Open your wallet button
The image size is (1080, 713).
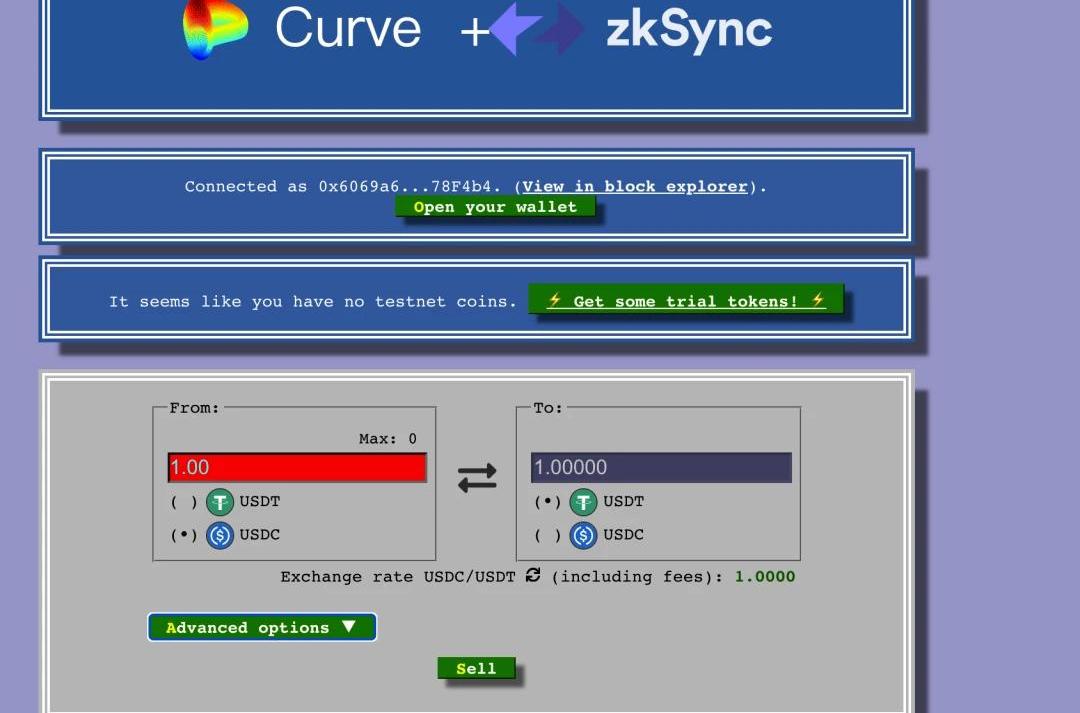click(495, 207)
